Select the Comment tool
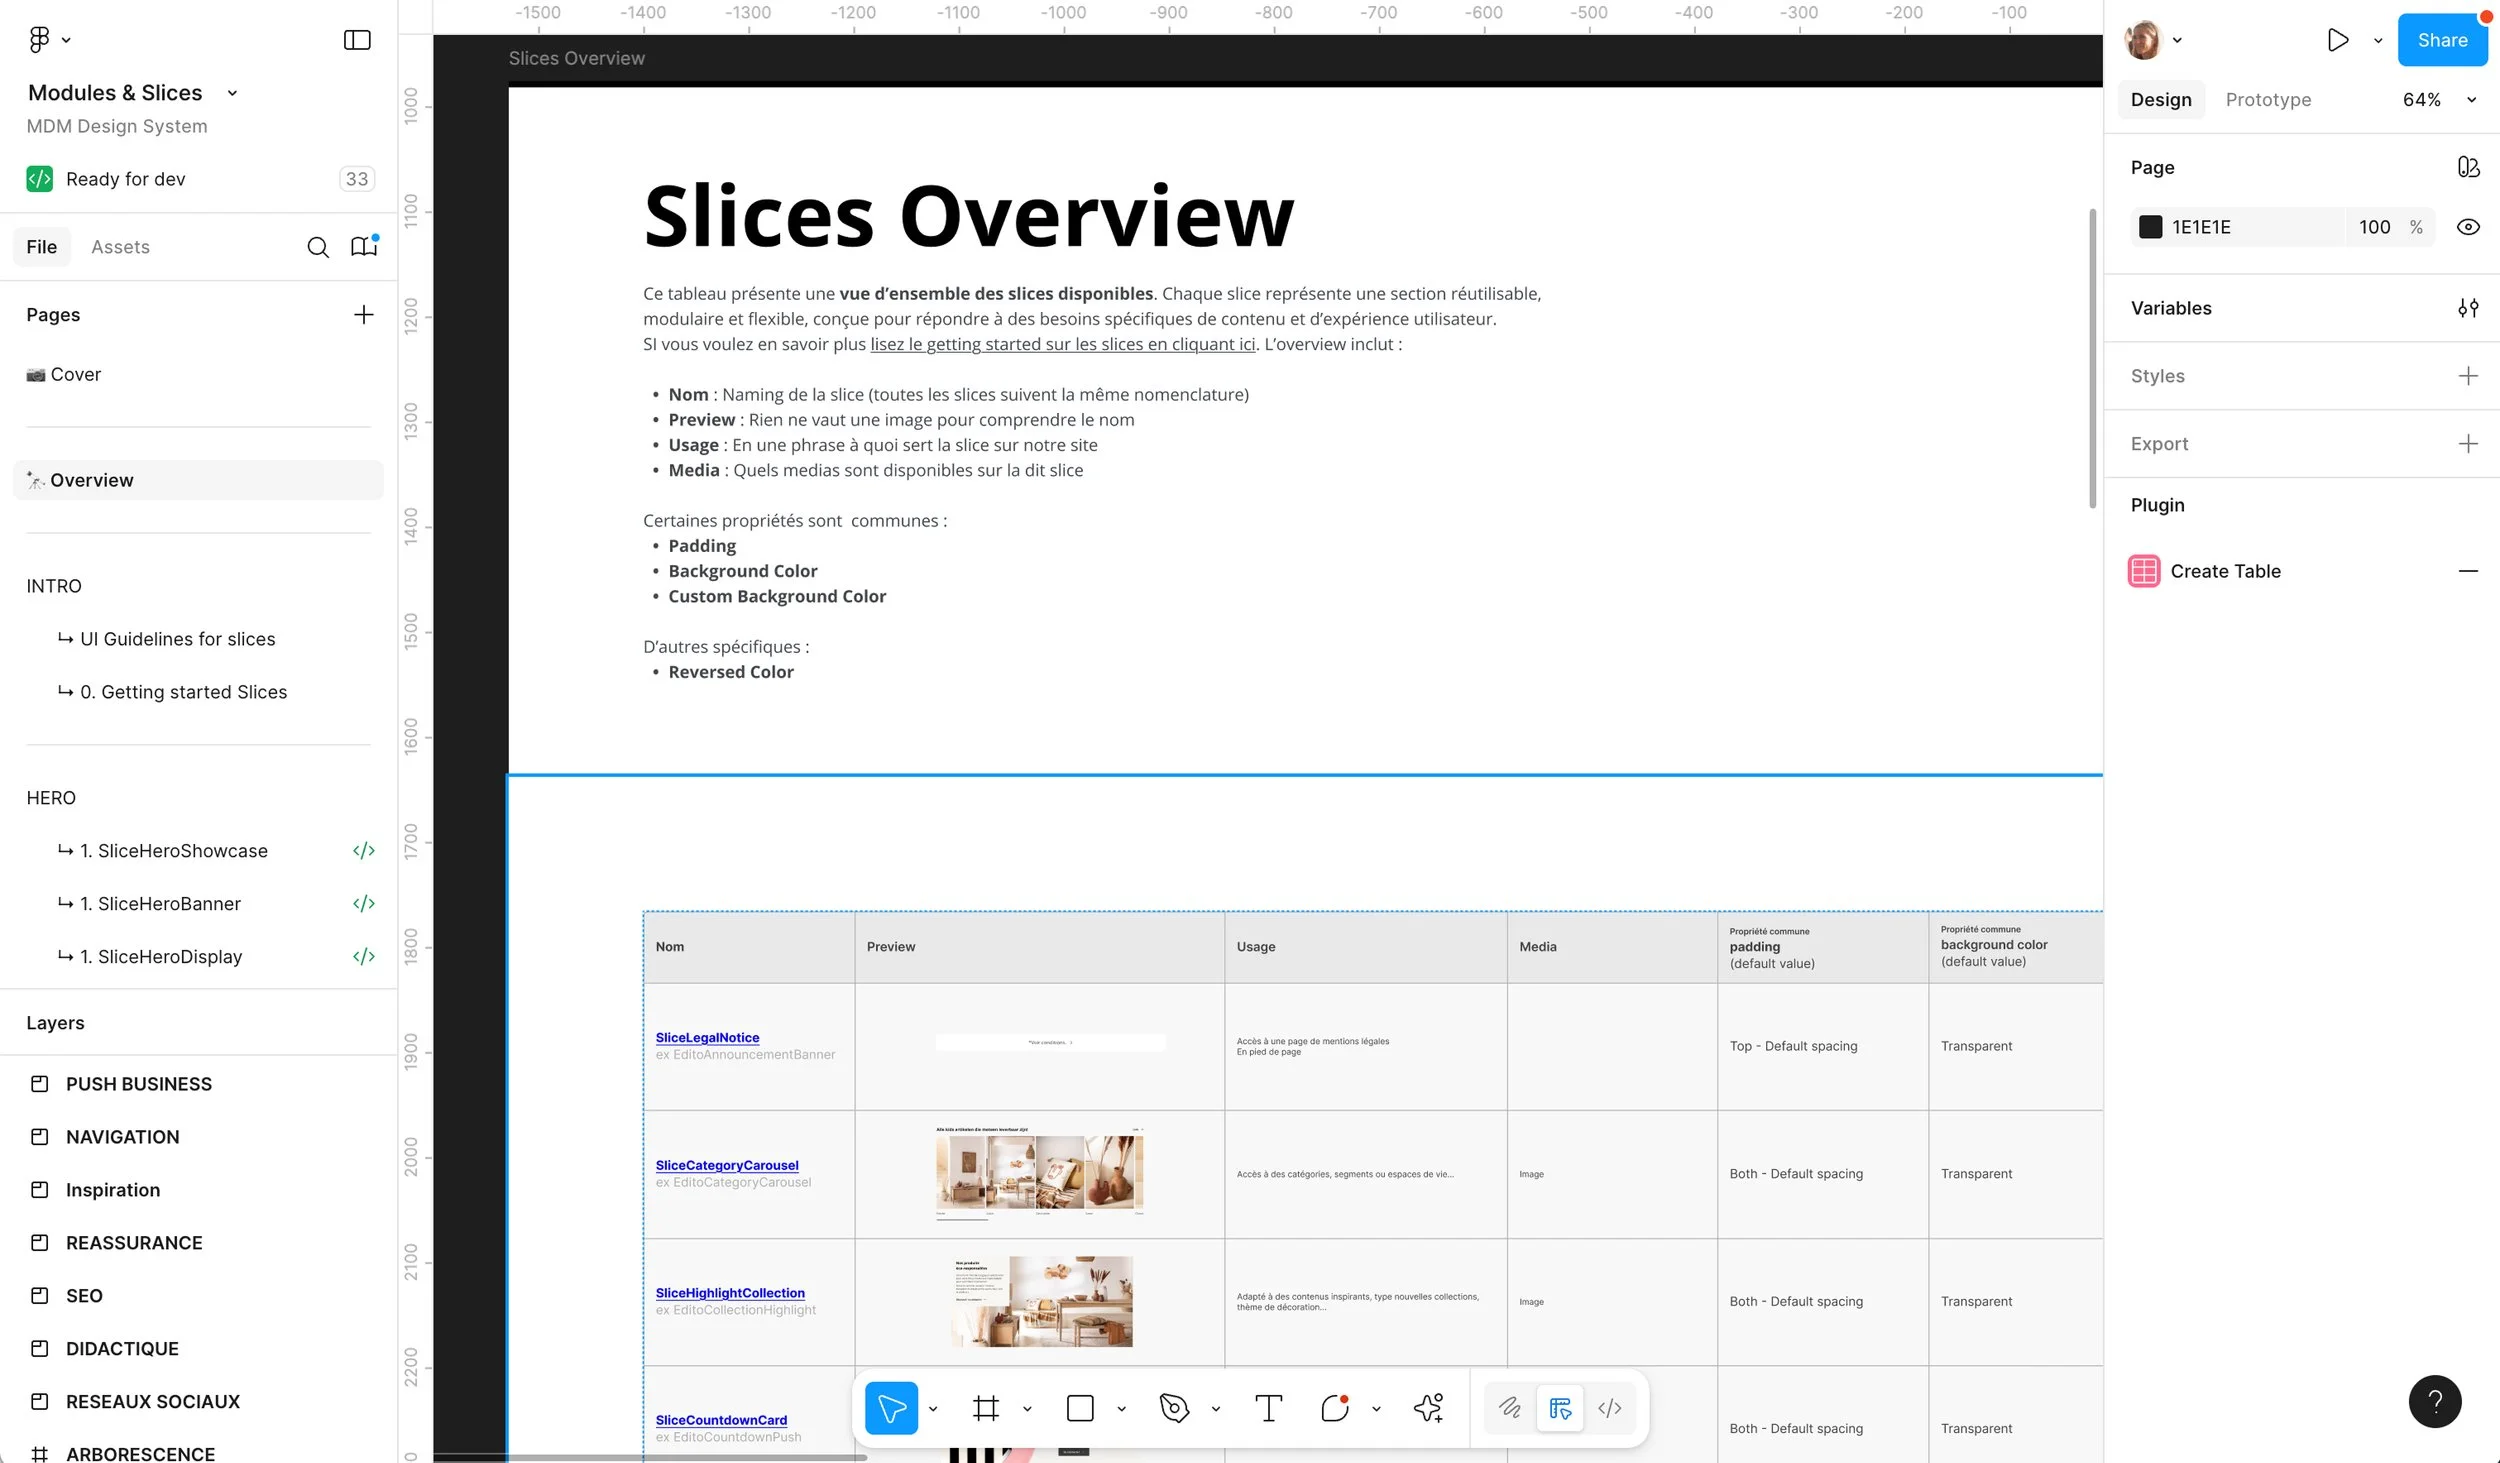The width and height of the screenshot is (2500, 1463). (1334, 1408)
